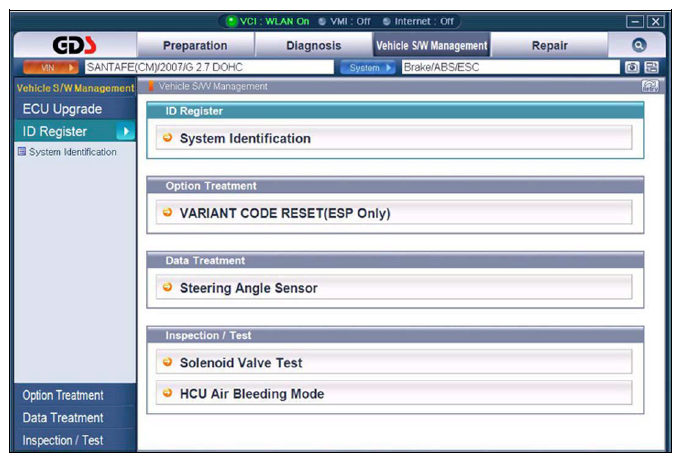The image size is (681, 462).
Task: Click the Internet Off status indicator
Action: pyautogui.click(x=418, y=21)
